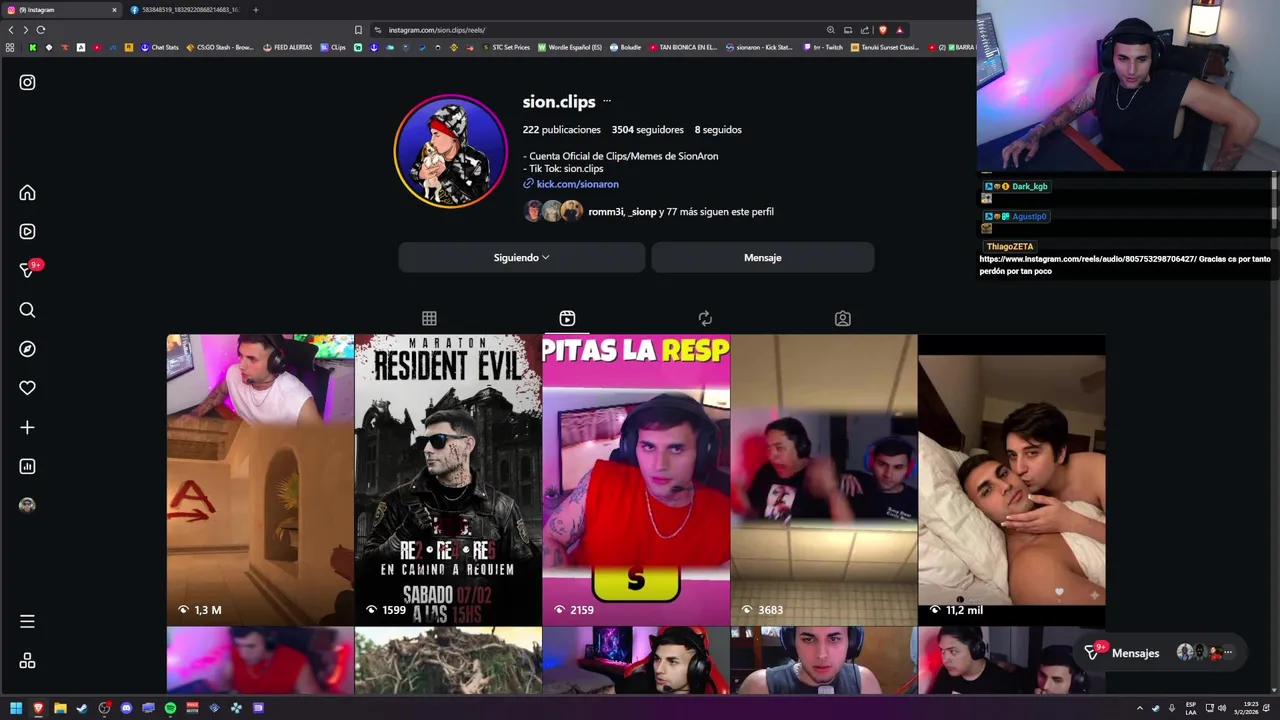Open a new browser tab
The image size is (1280, 720).
click(256, 9)
